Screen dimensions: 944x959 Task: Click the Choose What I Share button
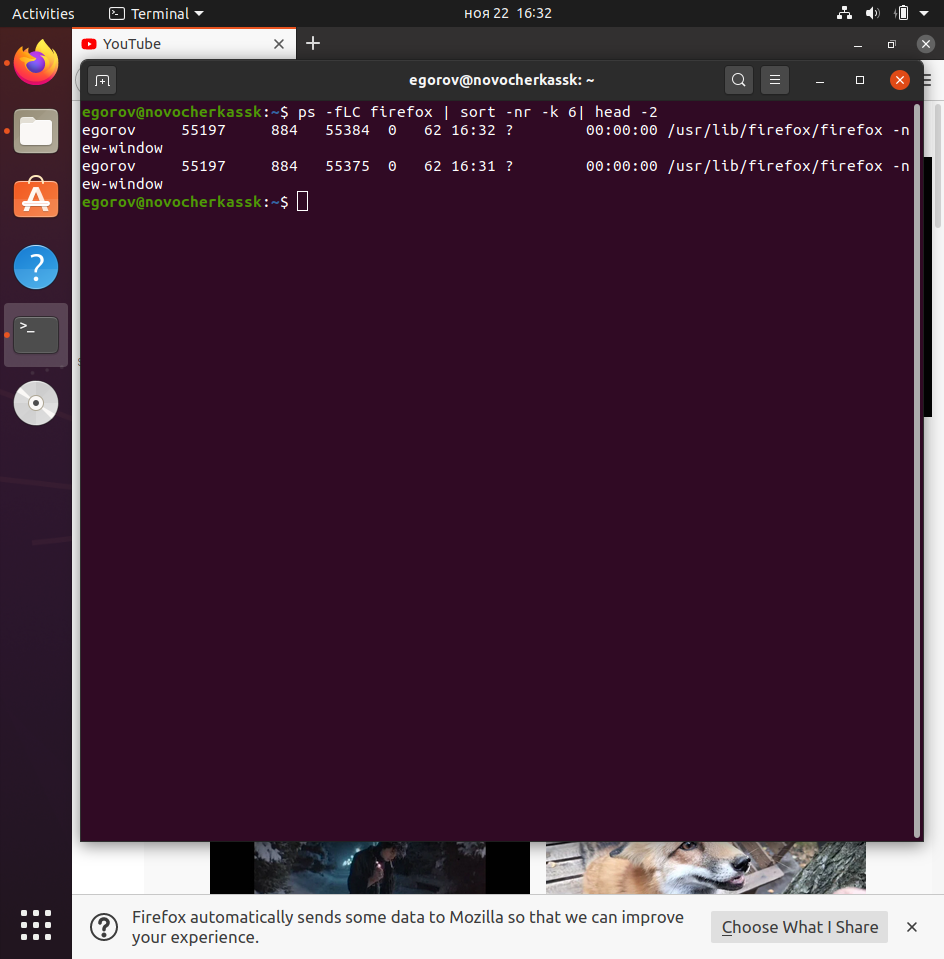(x=799, y=927)
